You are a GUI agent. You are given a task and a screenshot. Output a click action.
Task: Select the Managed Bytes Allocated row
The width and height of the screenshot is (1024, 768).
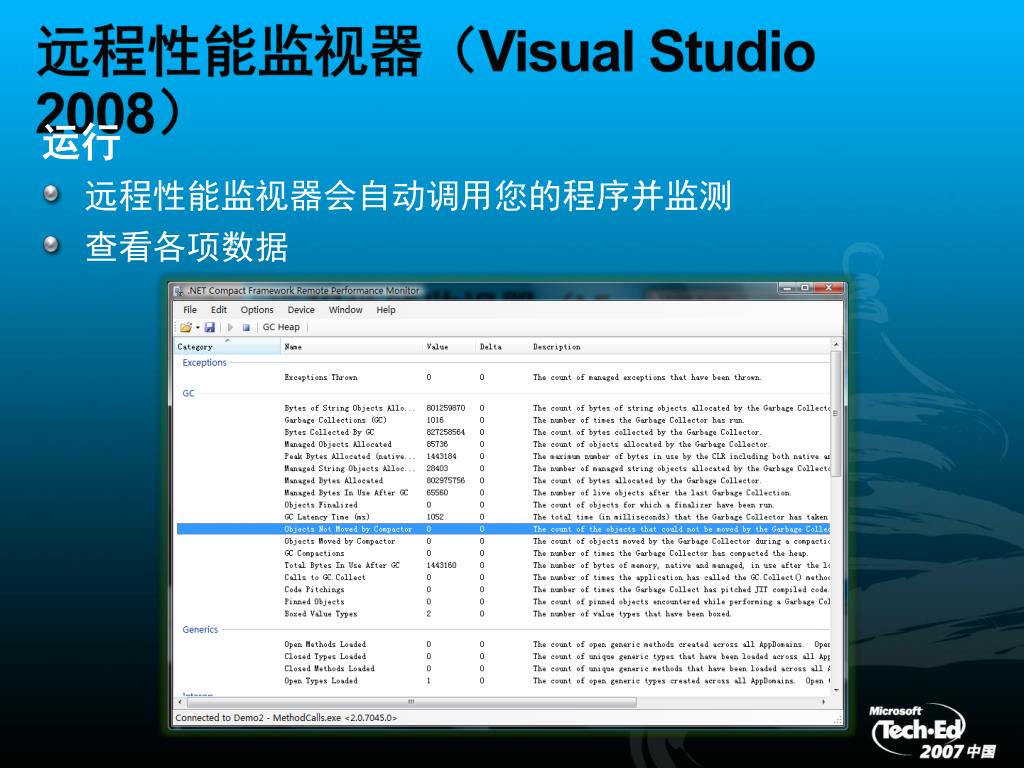coord(504,481)
